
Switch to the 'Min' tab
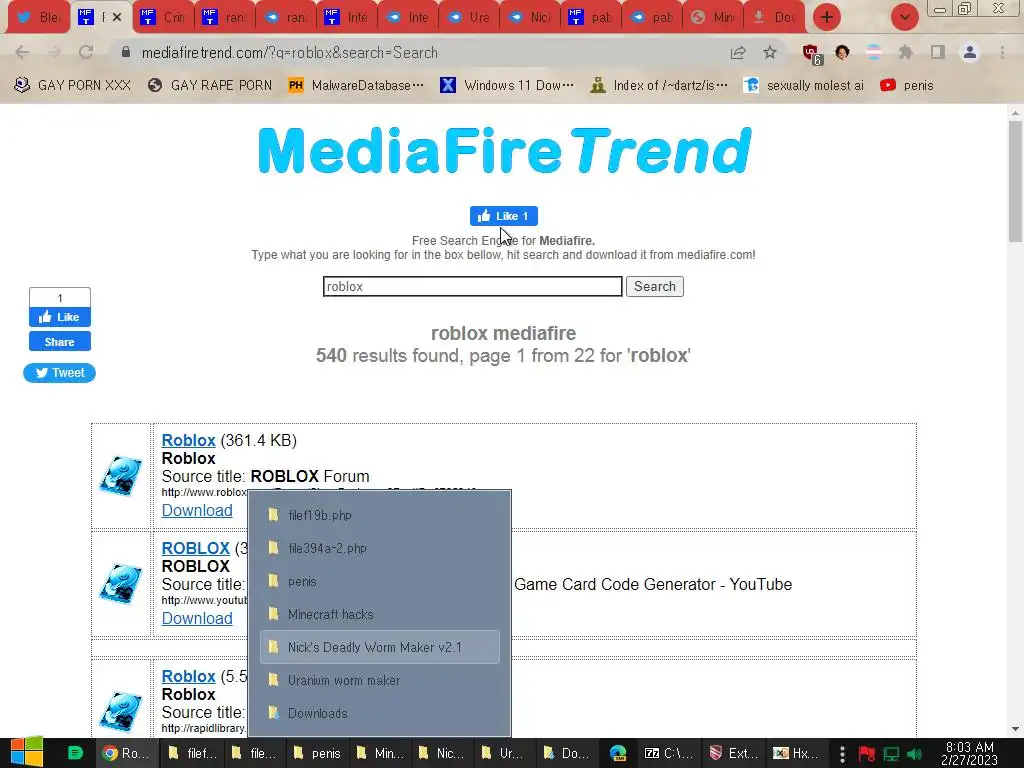pos(714,18)
